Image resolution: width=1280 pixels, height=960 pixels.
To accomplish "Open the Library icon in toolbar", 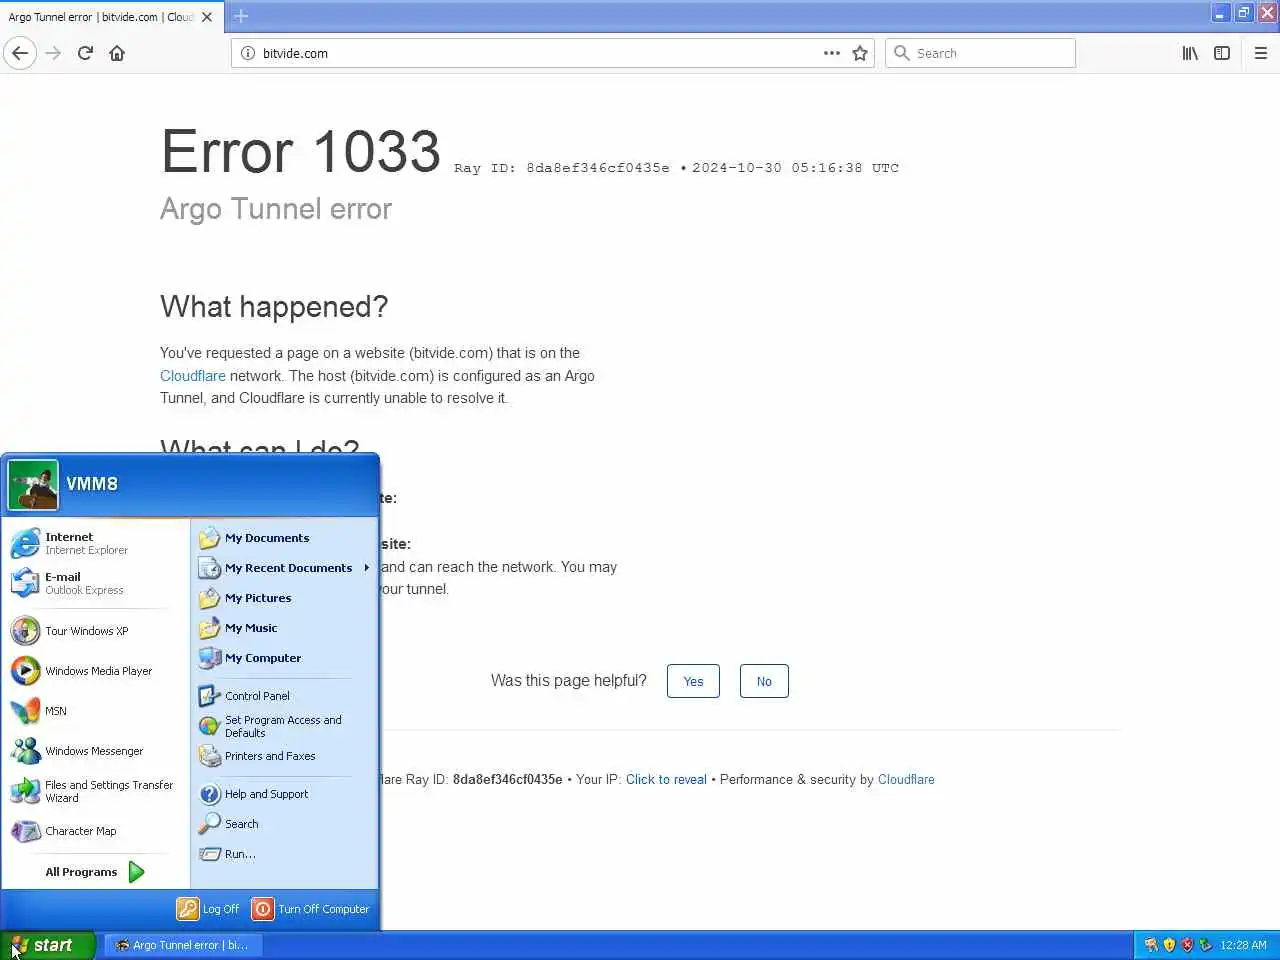I will click(x=1190, y=53).
